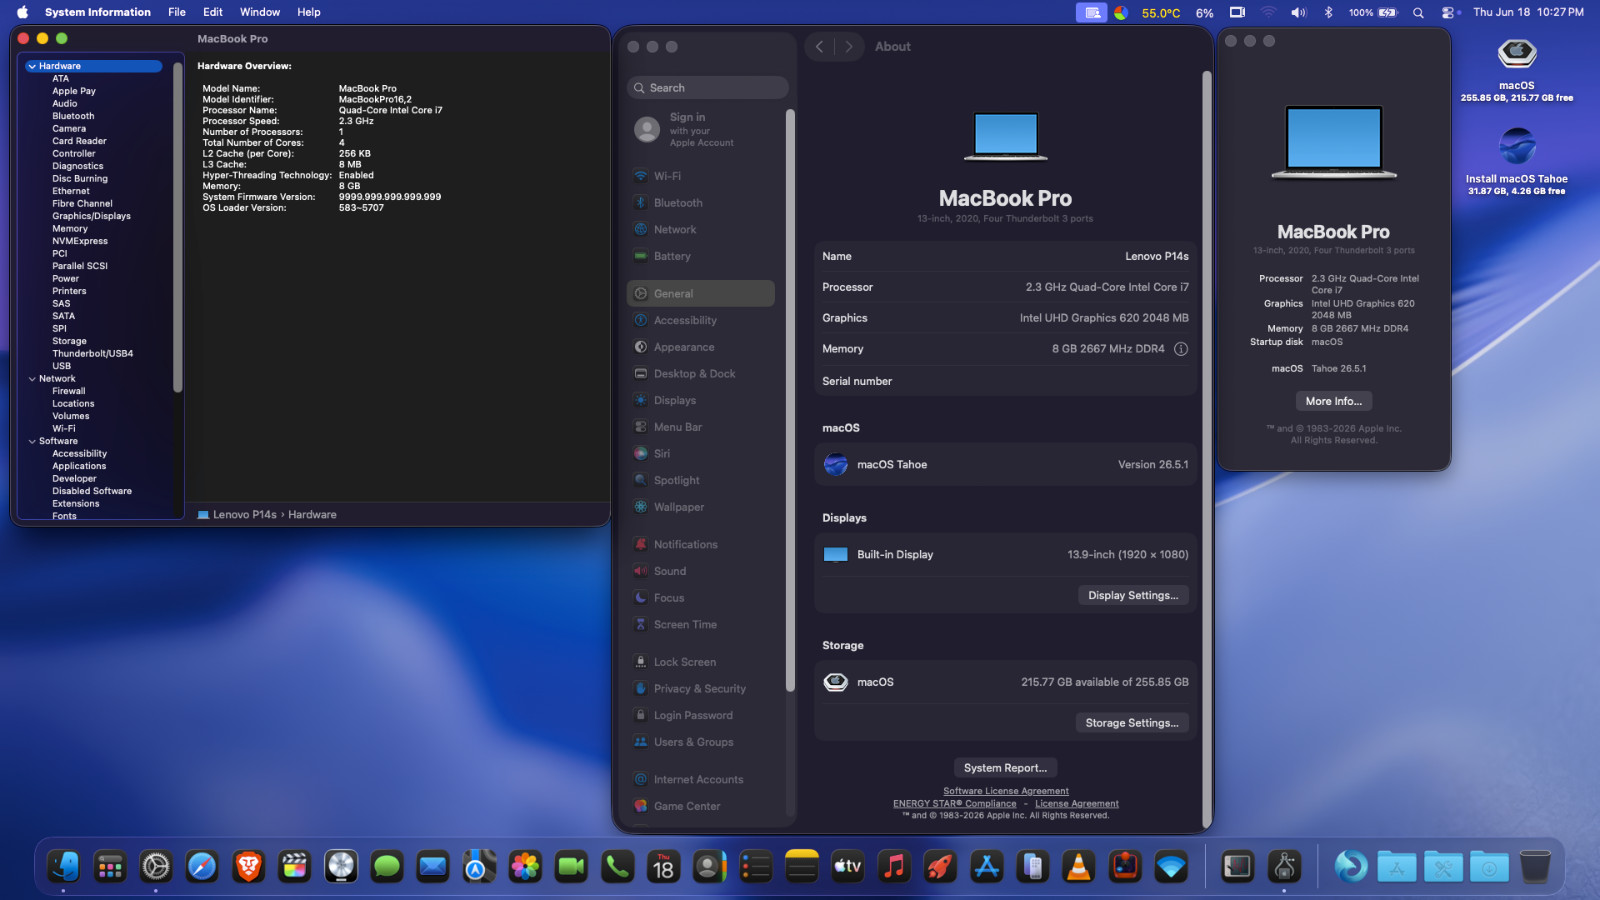Open Spotlight search in menu bar
The height and width of the screenshot is (900, 1600).
(x=1418, y=13)
